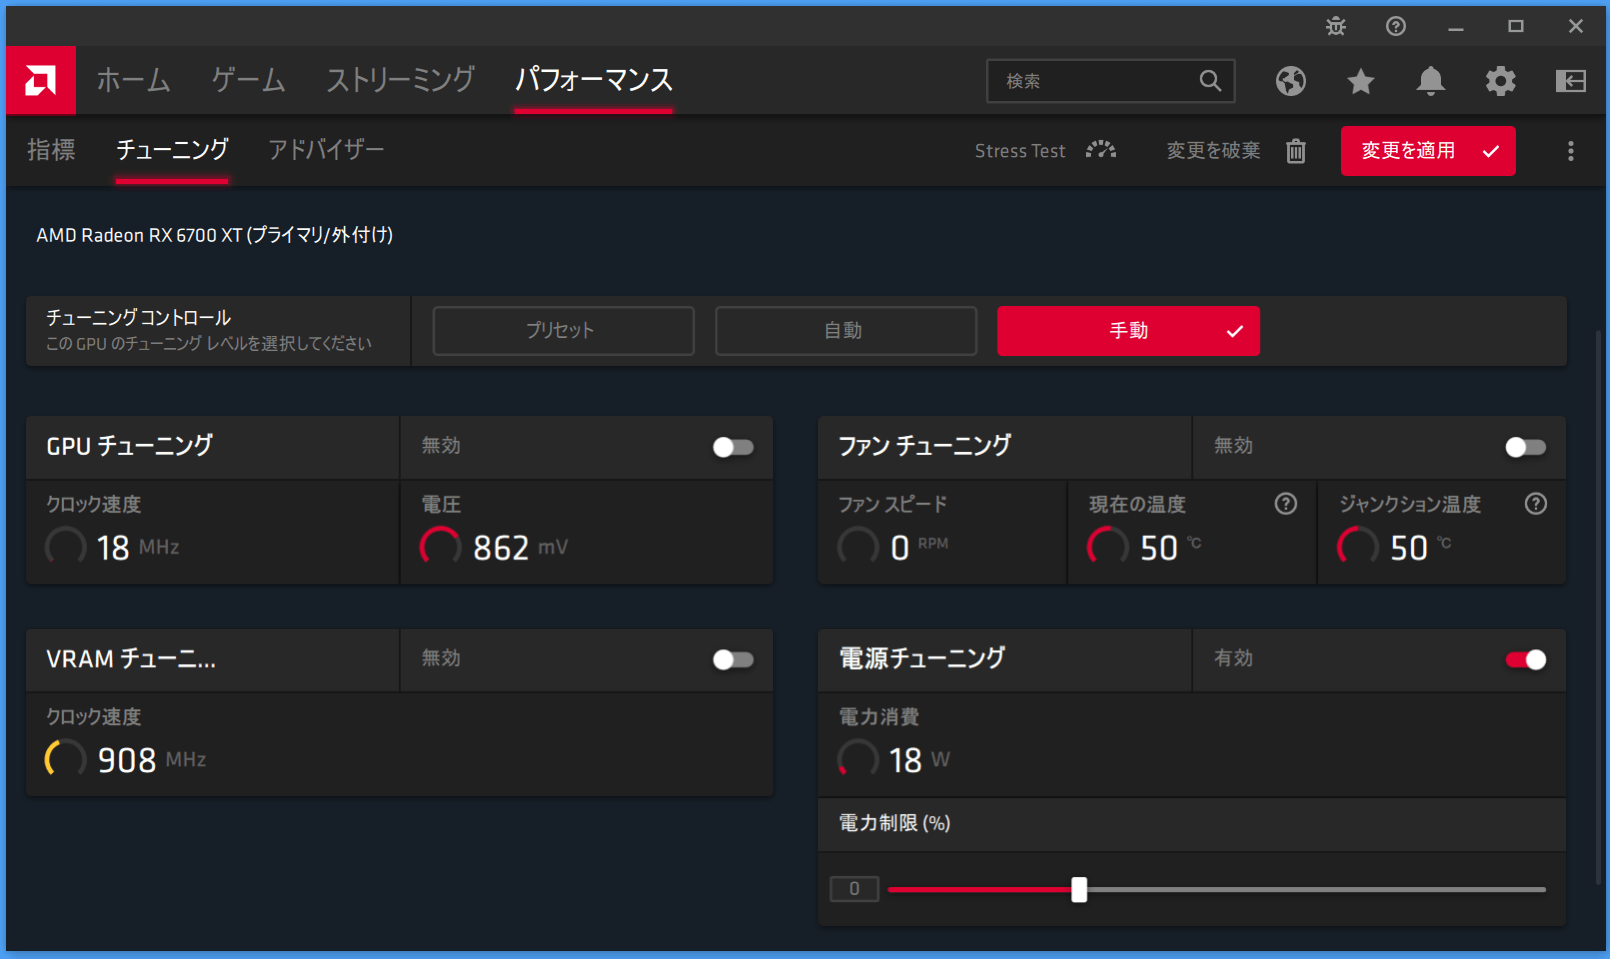
Task: Select the パフォーマンス tab
Action: click(x=593, y=80)
